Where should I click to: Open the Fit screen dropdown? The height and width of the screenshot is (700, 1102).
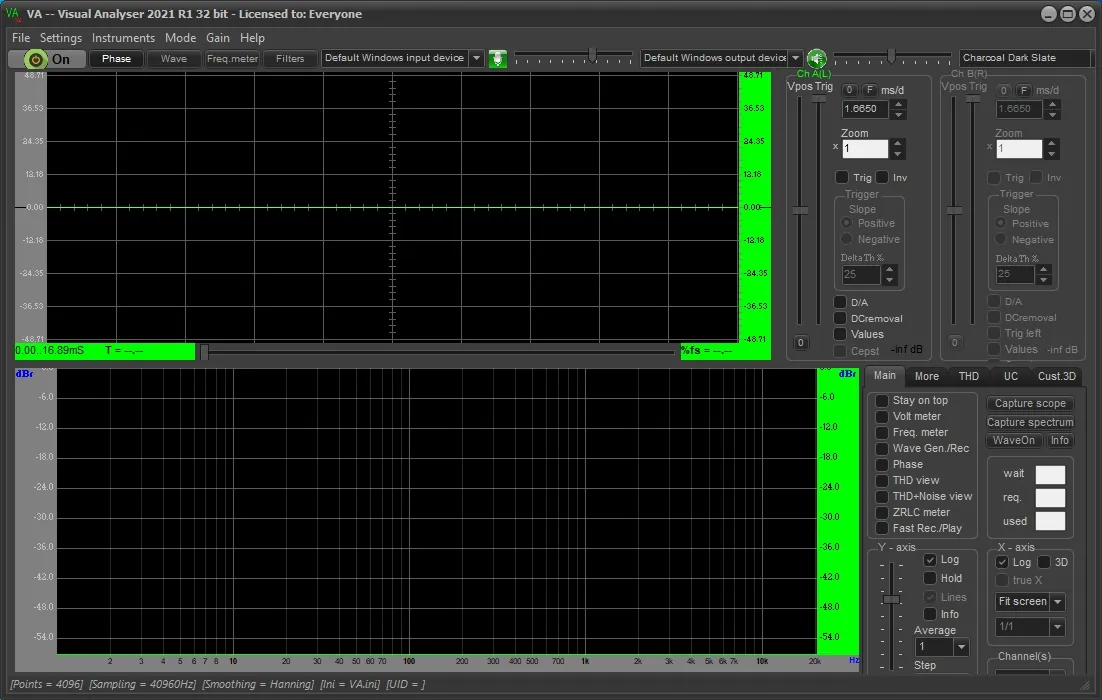point(1057,602)
